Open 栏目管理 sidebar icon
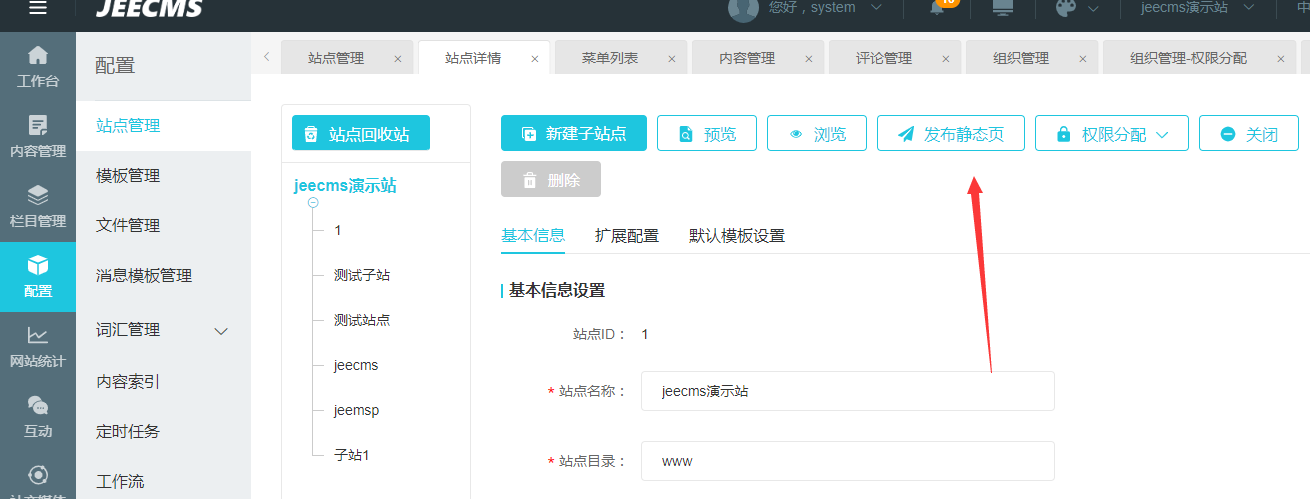 coord(37,206)
